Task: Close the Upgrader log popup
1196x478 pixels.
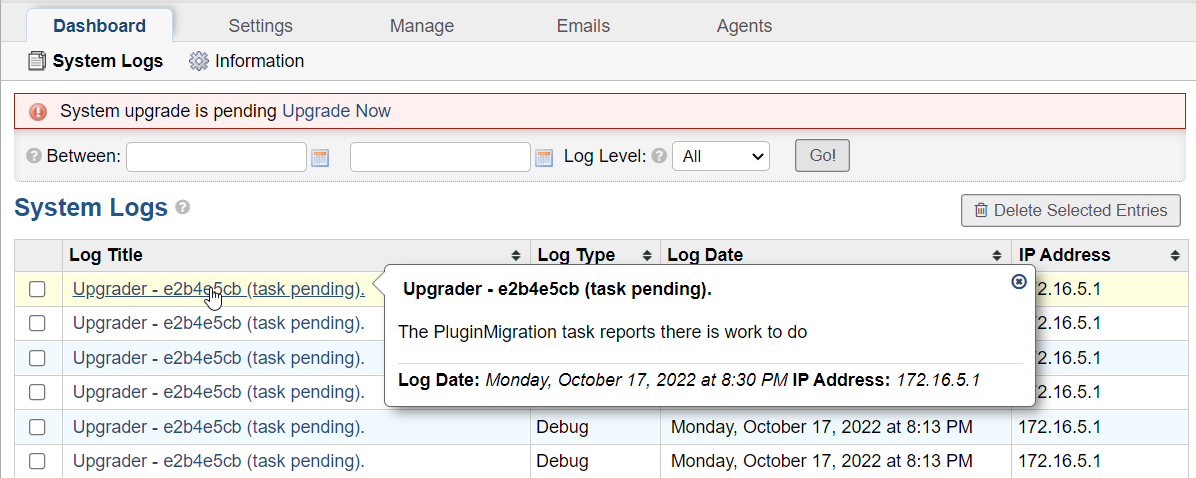Action: point(1019,282)
